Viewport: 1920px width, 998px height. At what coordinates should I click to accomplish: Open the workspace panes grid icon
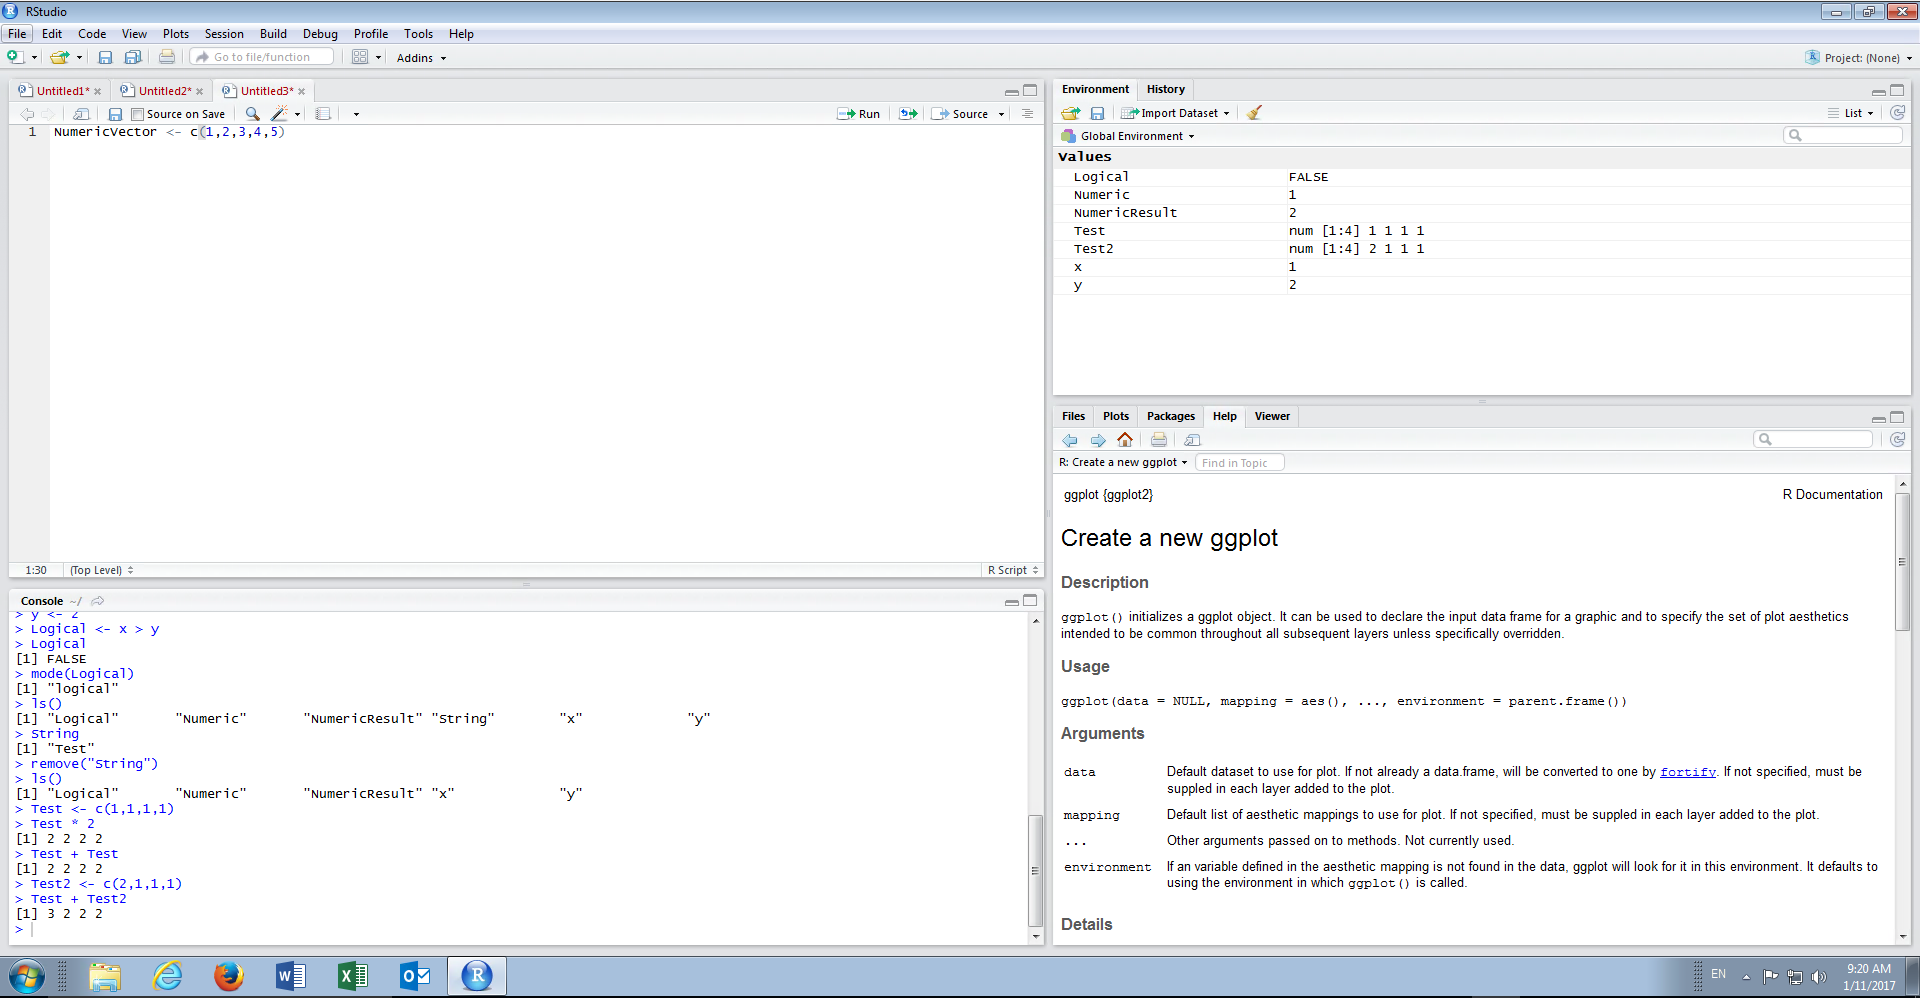[x=360, y=57]
